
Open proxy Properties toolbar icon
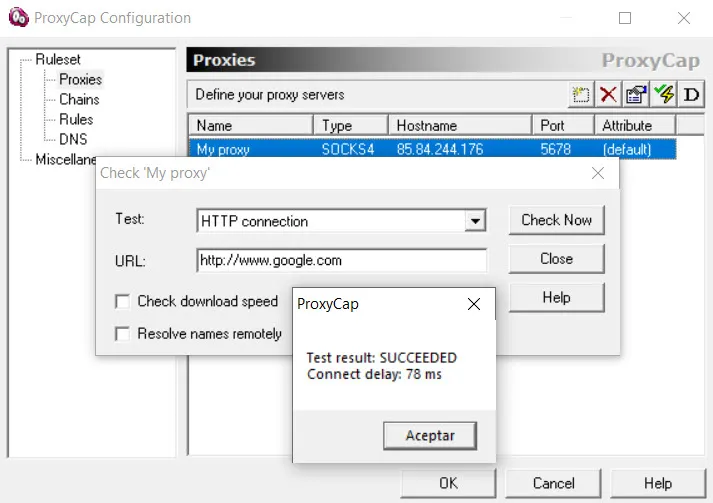coord(636,95)
